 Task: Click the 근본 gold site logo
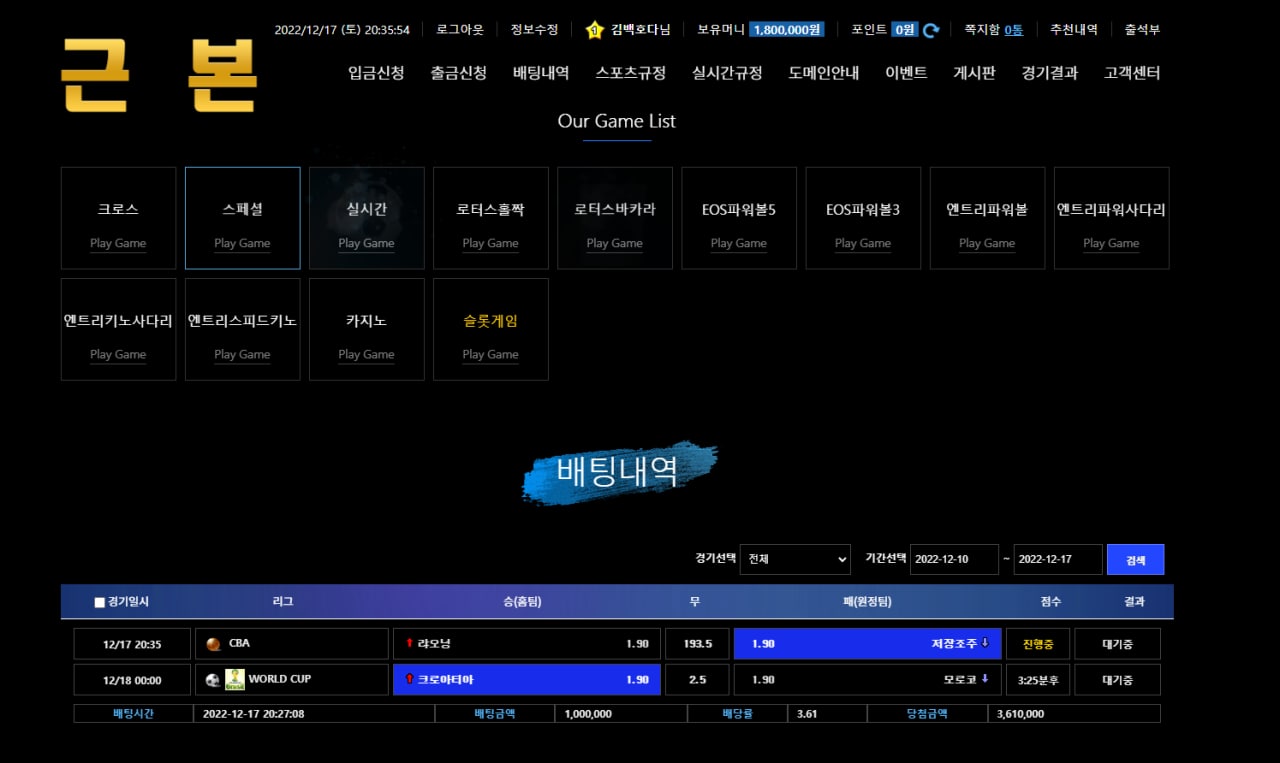[x=160, y=76]
